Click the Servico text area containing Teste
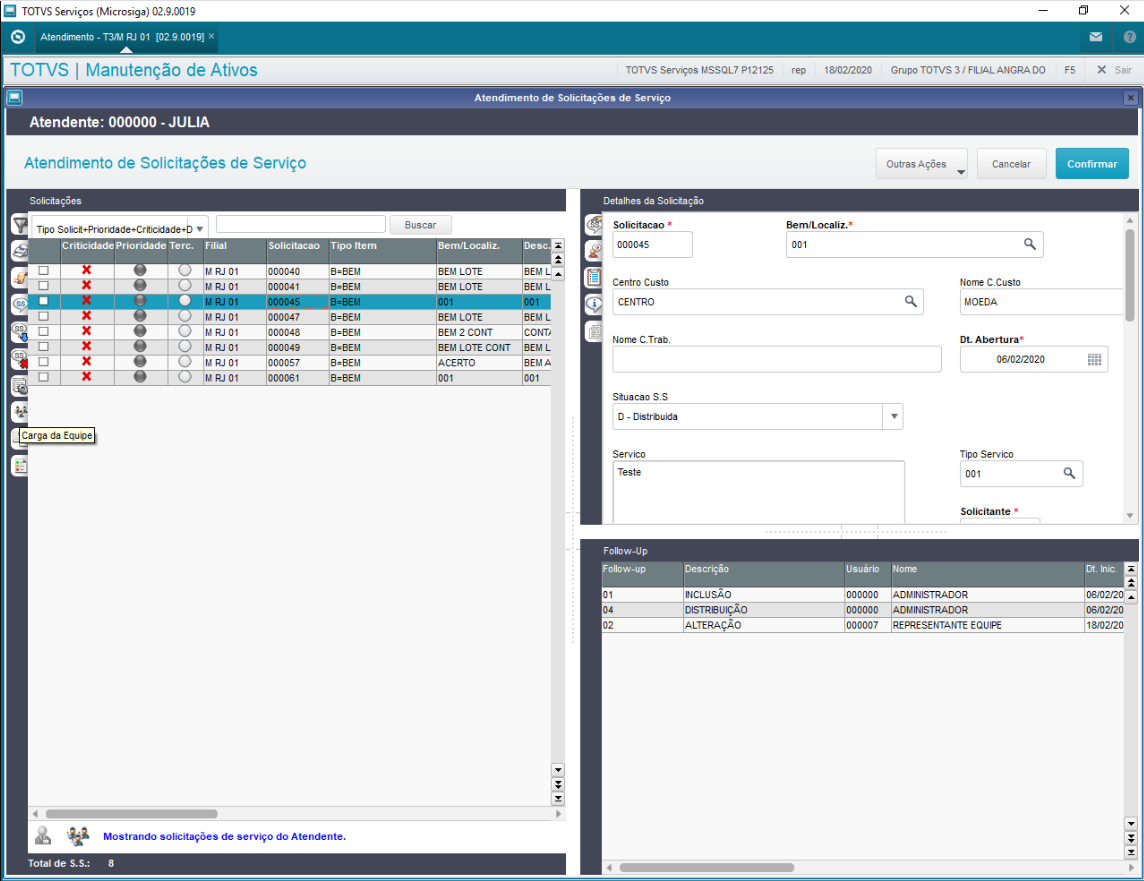1144x881 pixels. [758, 492]
